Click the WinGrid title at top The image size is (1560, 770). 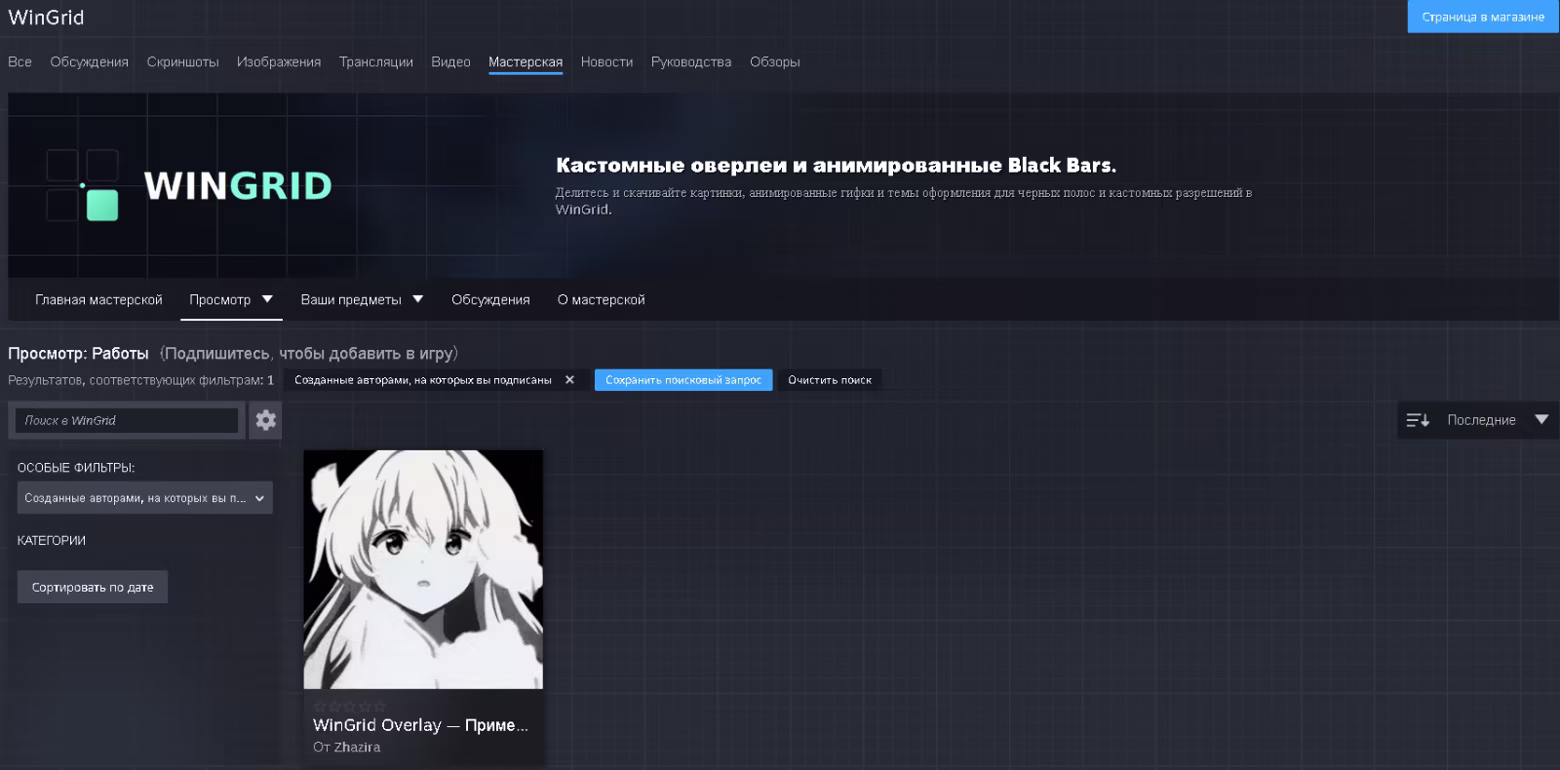pos(46,18)
